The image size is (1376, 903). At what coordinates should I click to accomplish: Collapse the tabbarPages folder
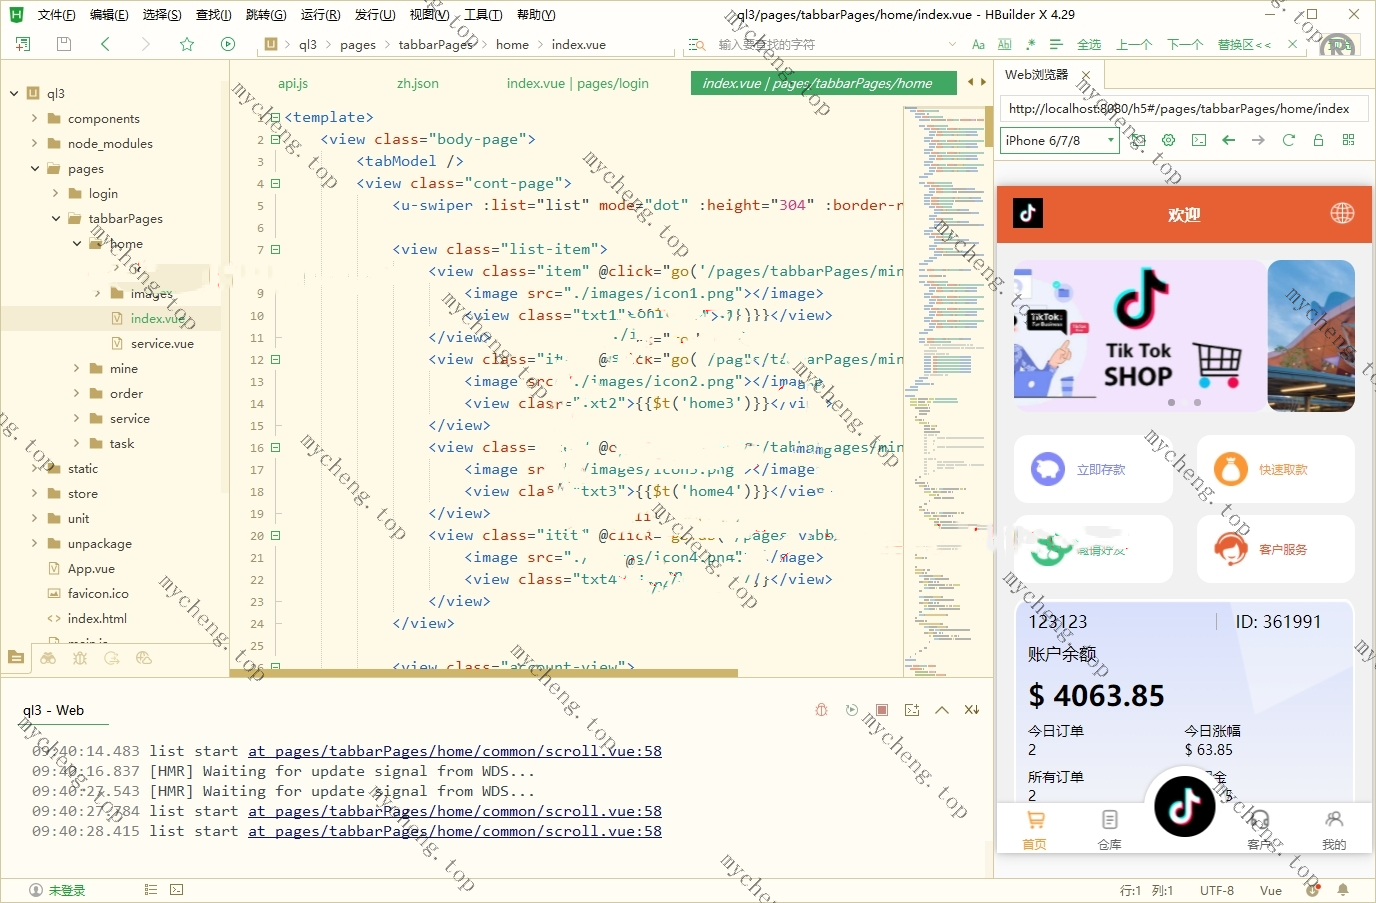[56, 218]
